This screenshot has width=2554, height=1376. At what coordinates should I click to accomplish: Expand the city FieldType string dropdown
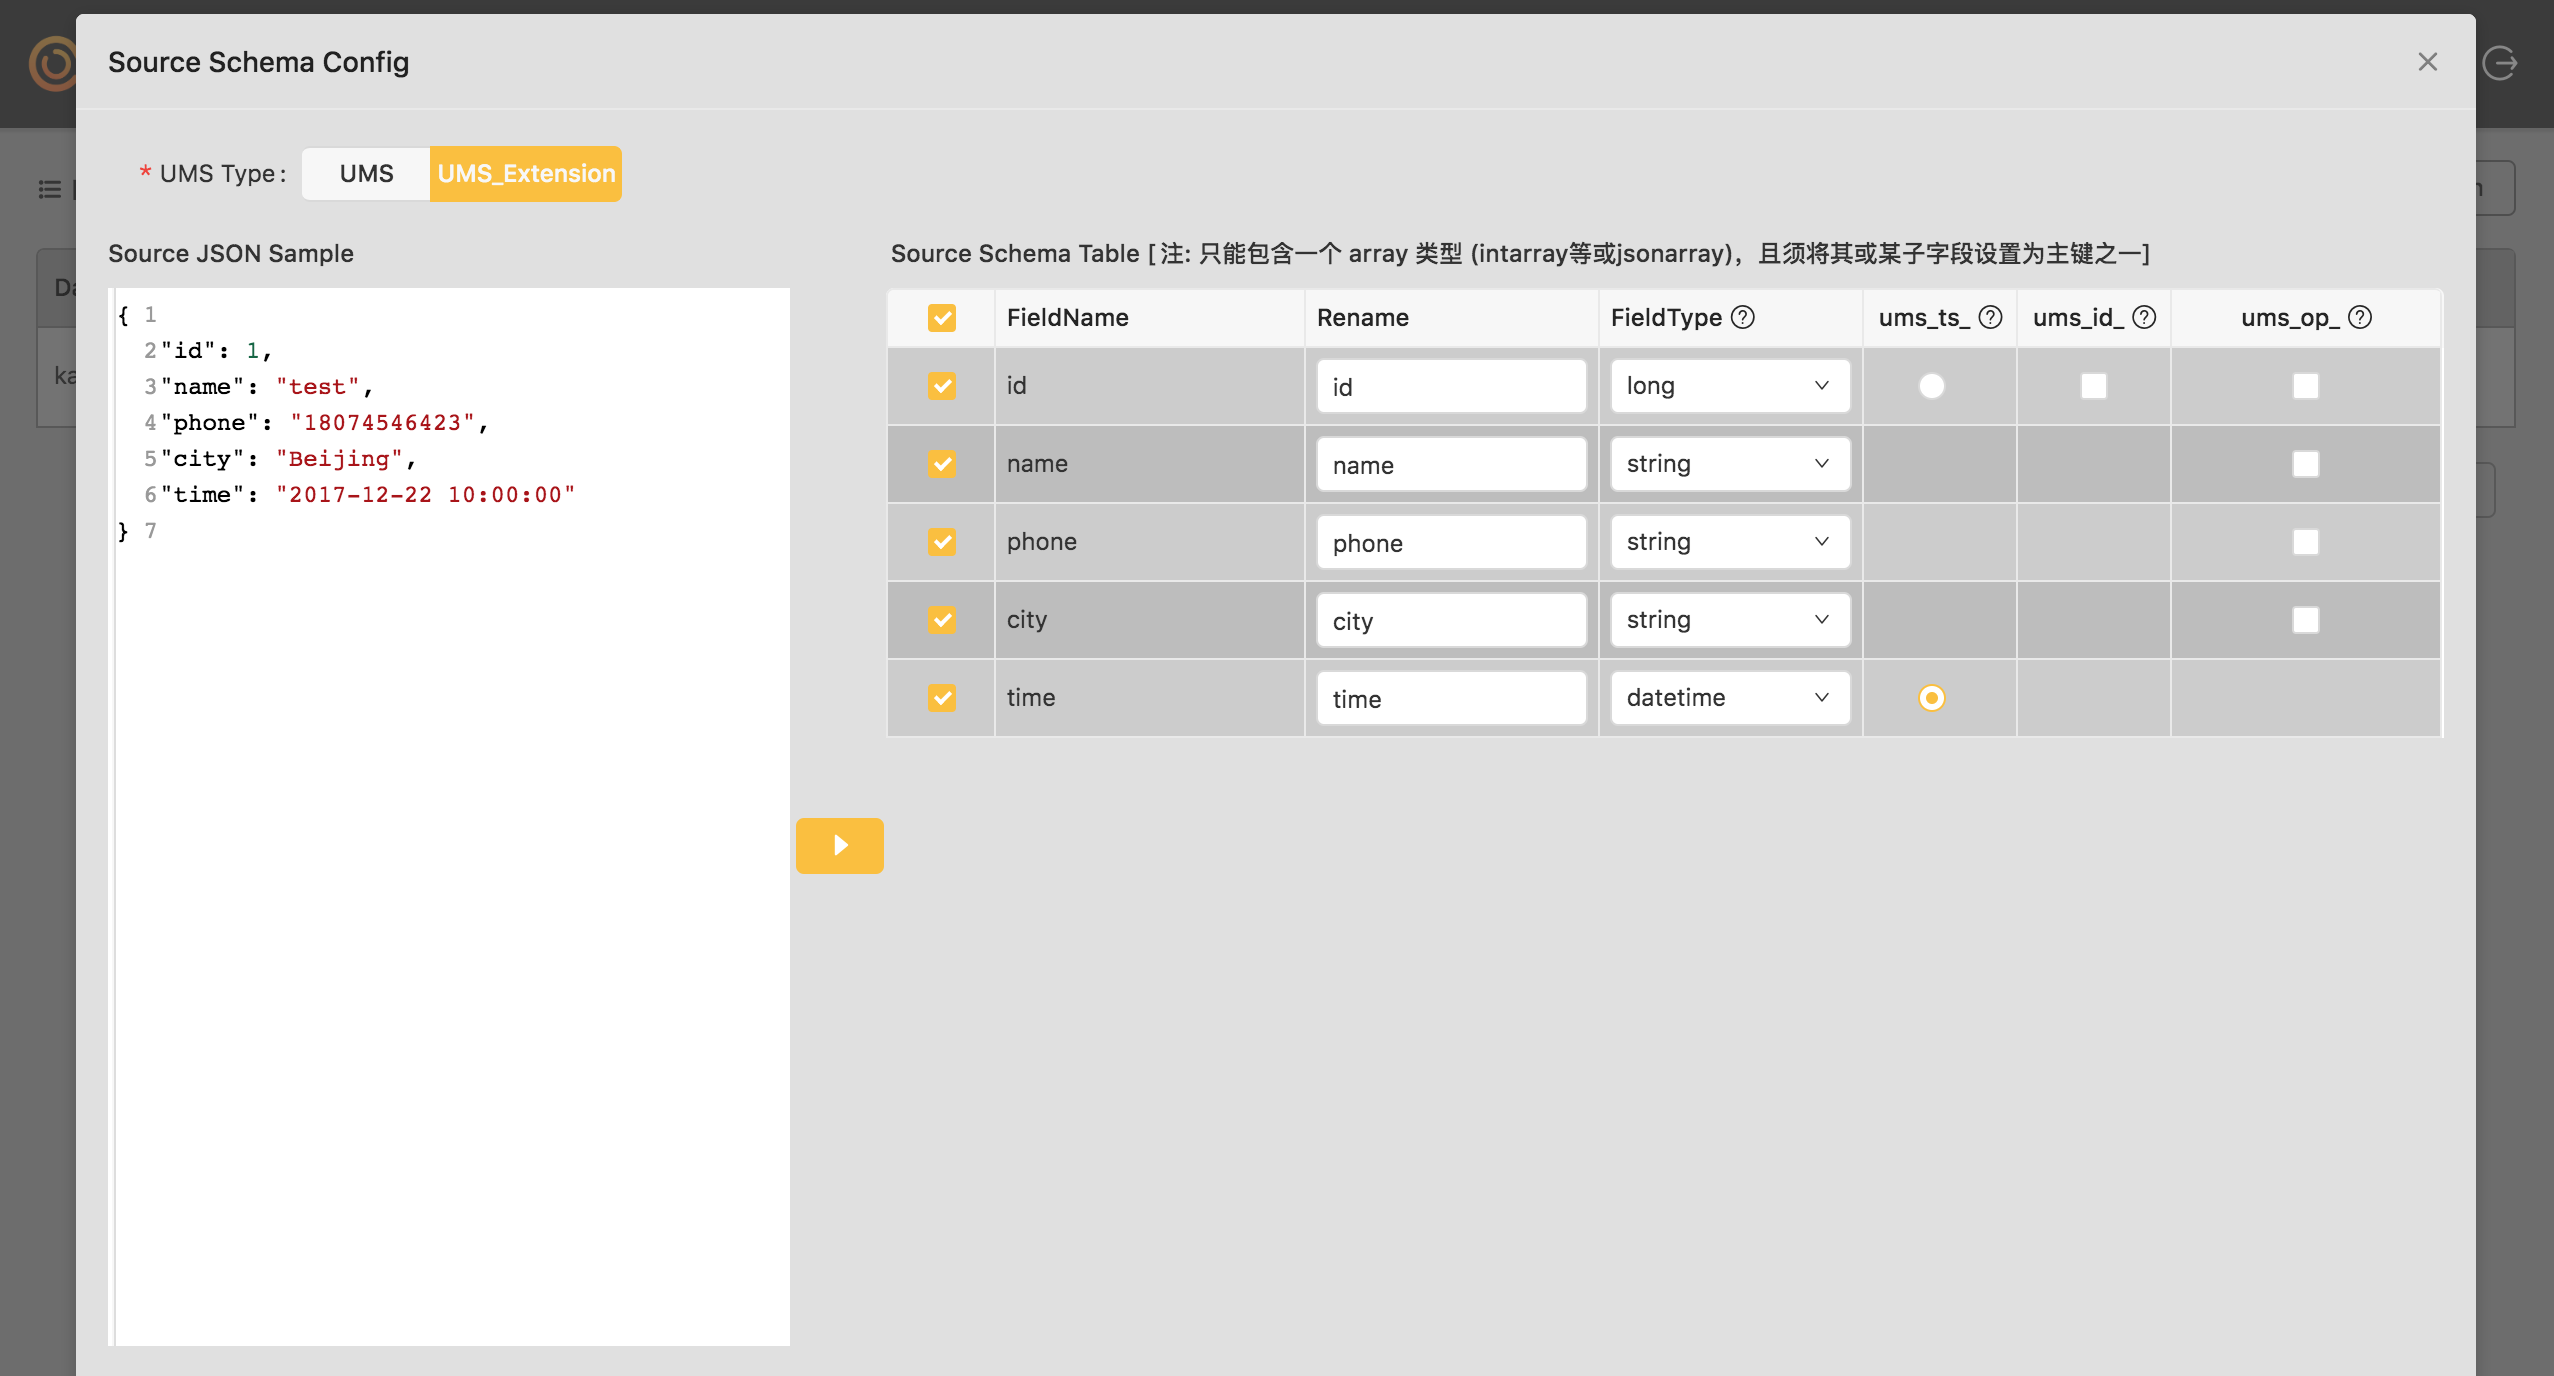coord(1729,620)
